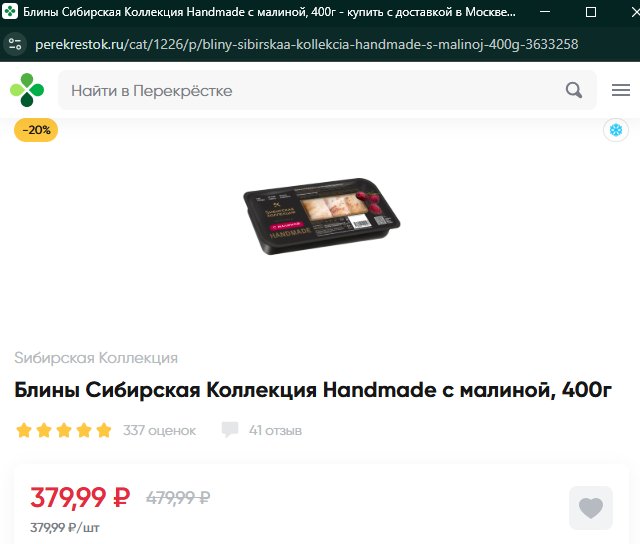Screen dimensions: 640x544
Task: Click the -20% discount badge
Action: [36, 130]
